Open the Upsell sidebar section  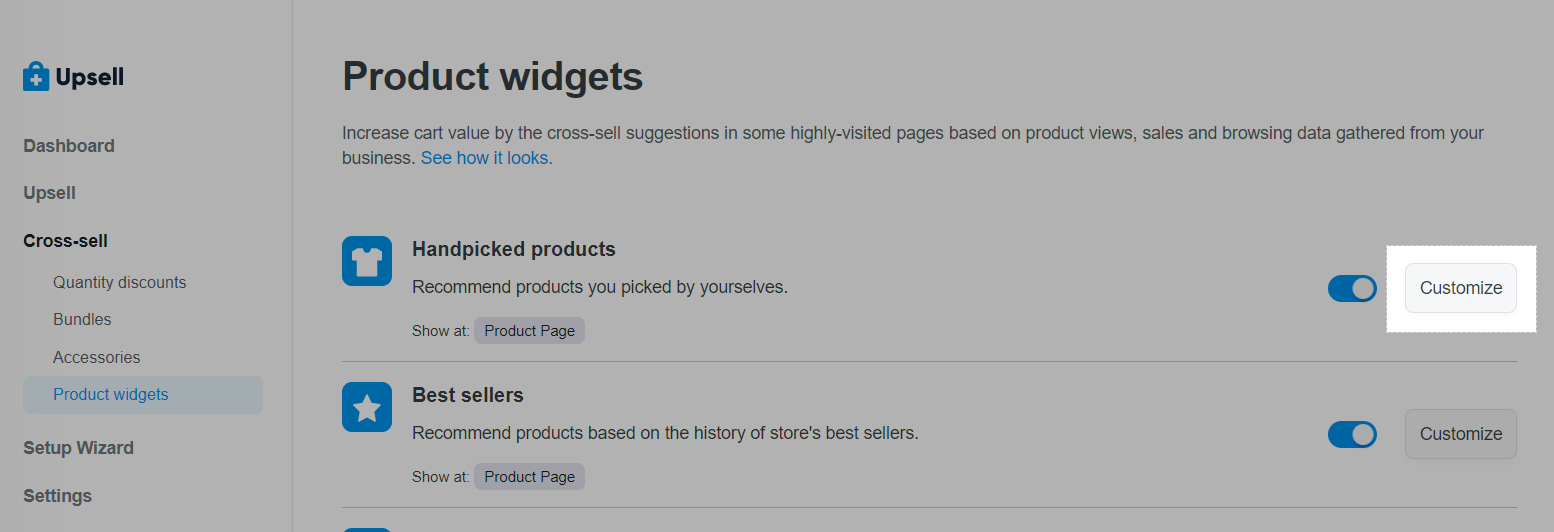[50, 193]
